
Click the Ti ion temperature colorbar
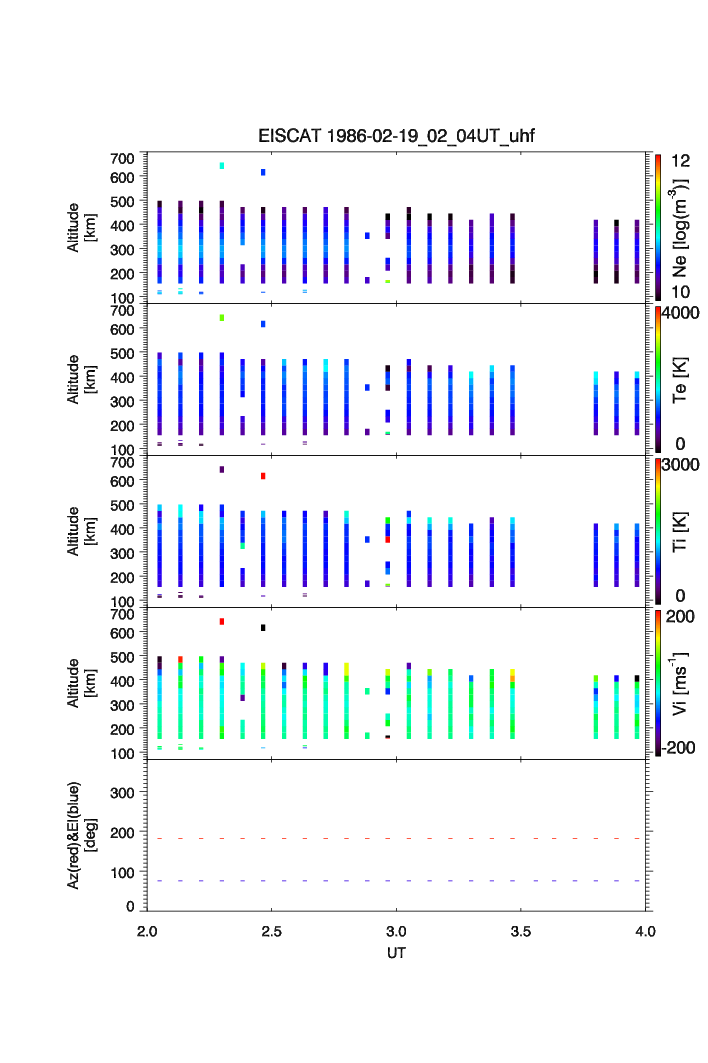(x=658, y=531)
